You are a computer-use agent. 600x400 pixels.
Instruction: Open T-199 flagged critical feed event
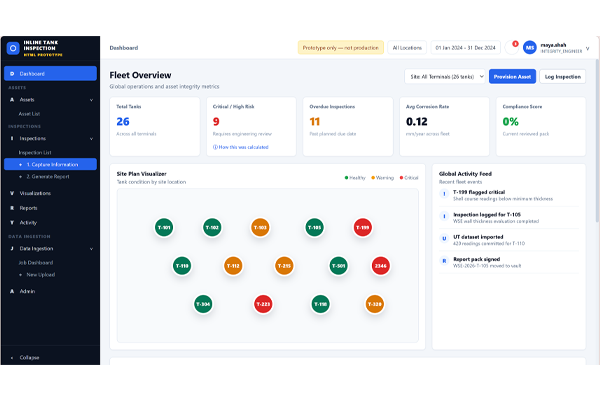(509, 195)
